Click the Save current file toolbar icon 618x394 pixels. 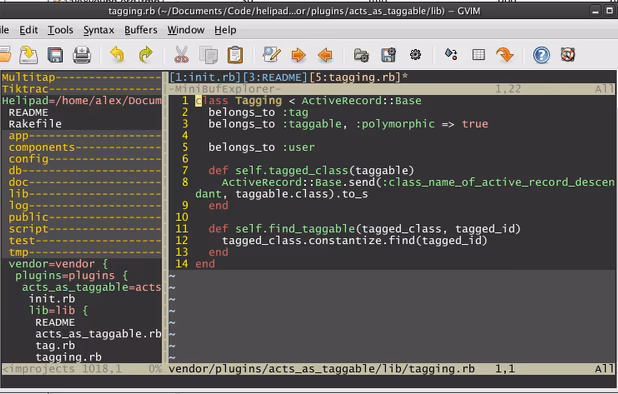click(28, 55)
